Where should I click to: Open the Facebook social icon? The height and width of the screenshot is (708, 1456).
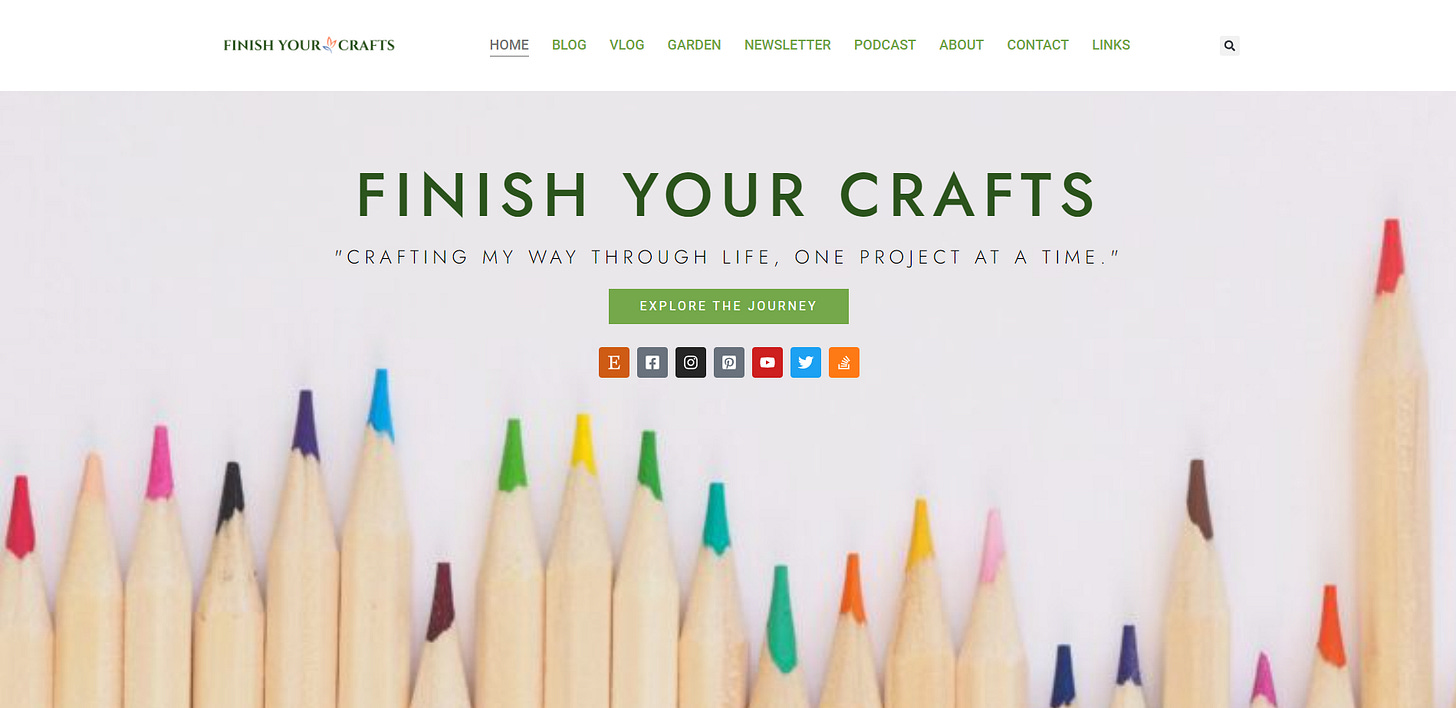coord(652,362)
